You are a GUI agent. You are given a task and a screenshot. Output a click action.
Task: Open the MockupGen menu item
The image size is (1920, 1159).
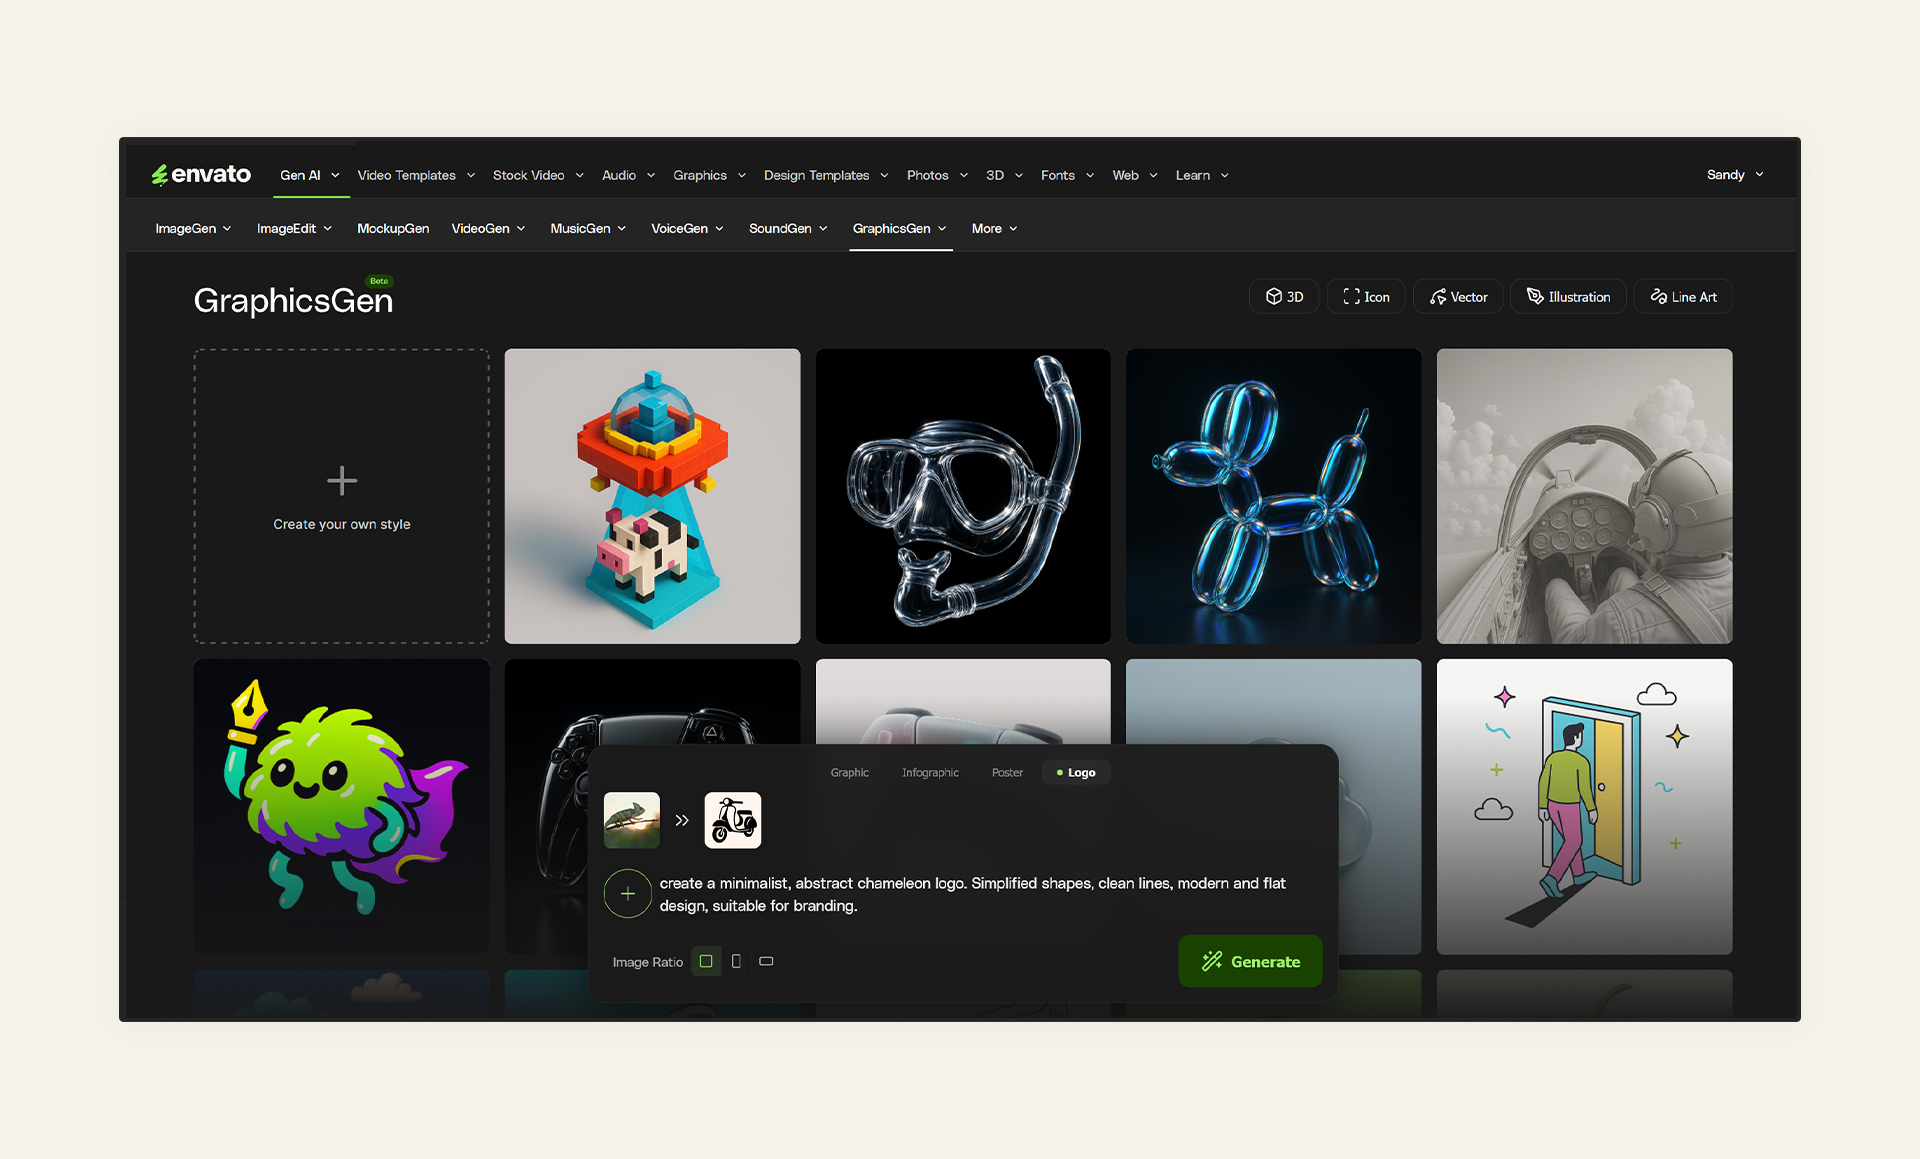[x=393, y=229]
